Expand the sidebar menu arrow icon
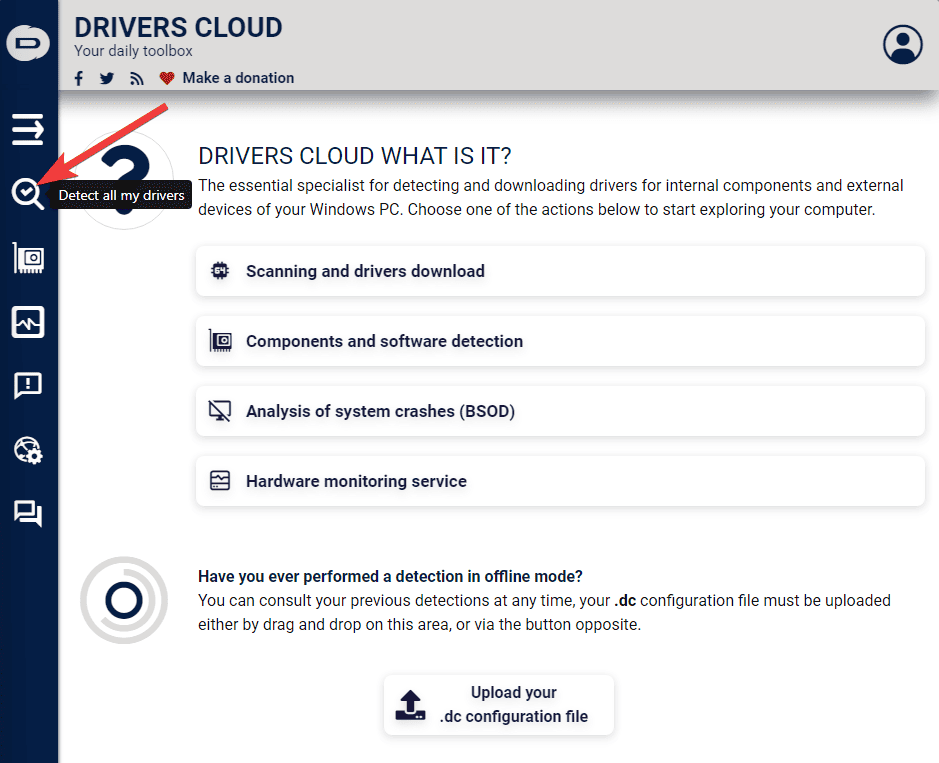Image resolution: width=939 pixels, height=763 pixels. 28,129
